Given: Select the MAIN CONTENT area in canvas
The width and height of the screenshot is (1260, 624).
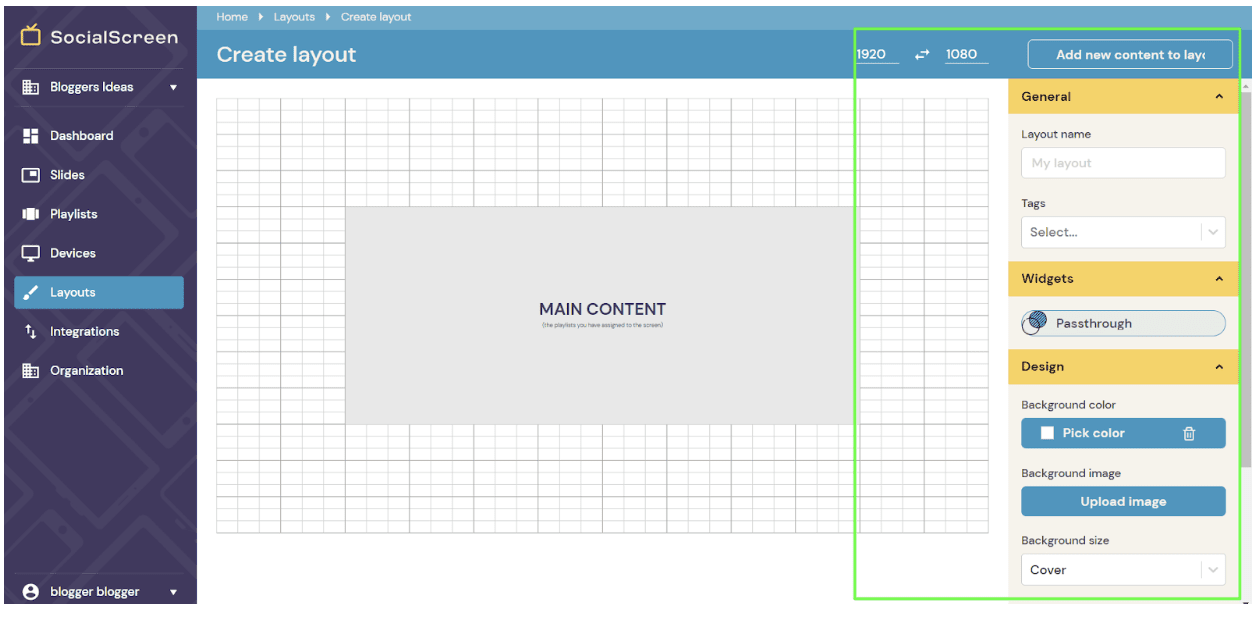Looking at the screenshot, I should pos(602,315).
